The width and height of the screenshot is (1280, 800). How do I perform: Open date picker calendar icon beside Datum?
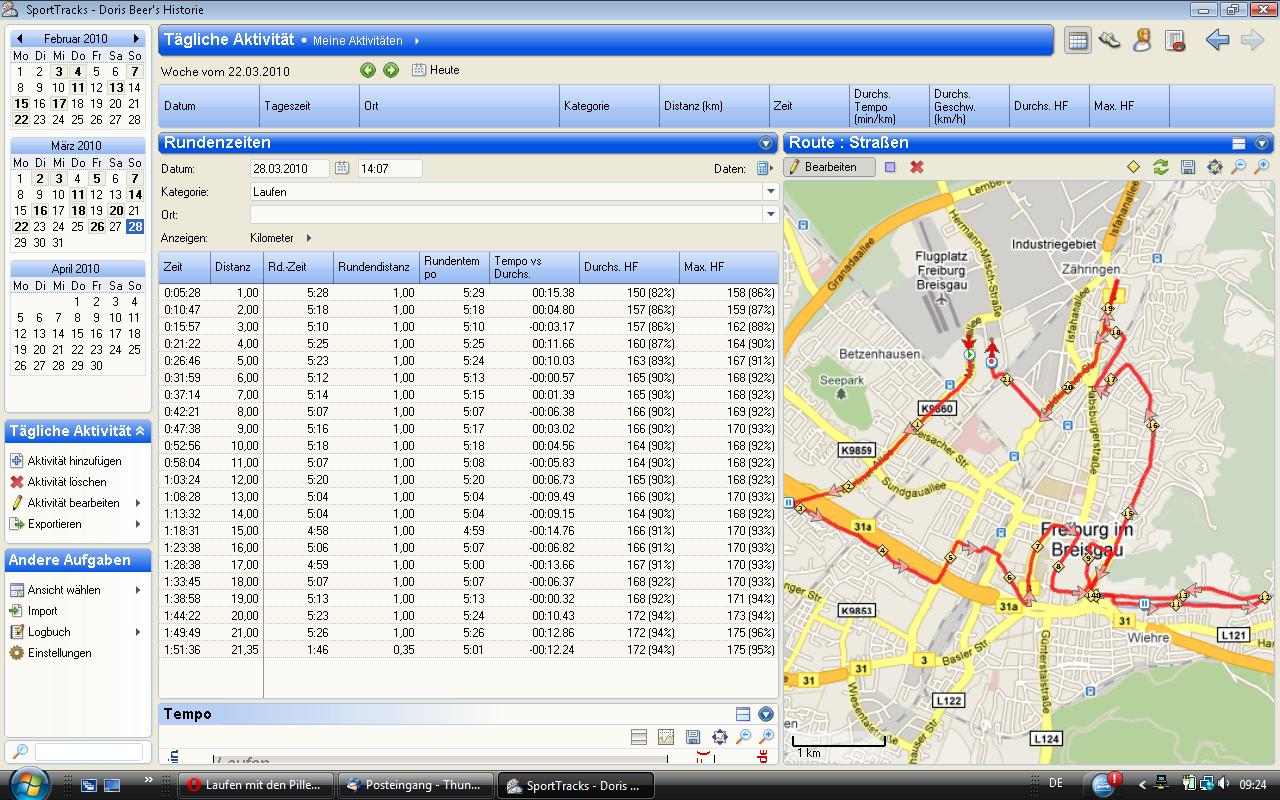(342, 168)
